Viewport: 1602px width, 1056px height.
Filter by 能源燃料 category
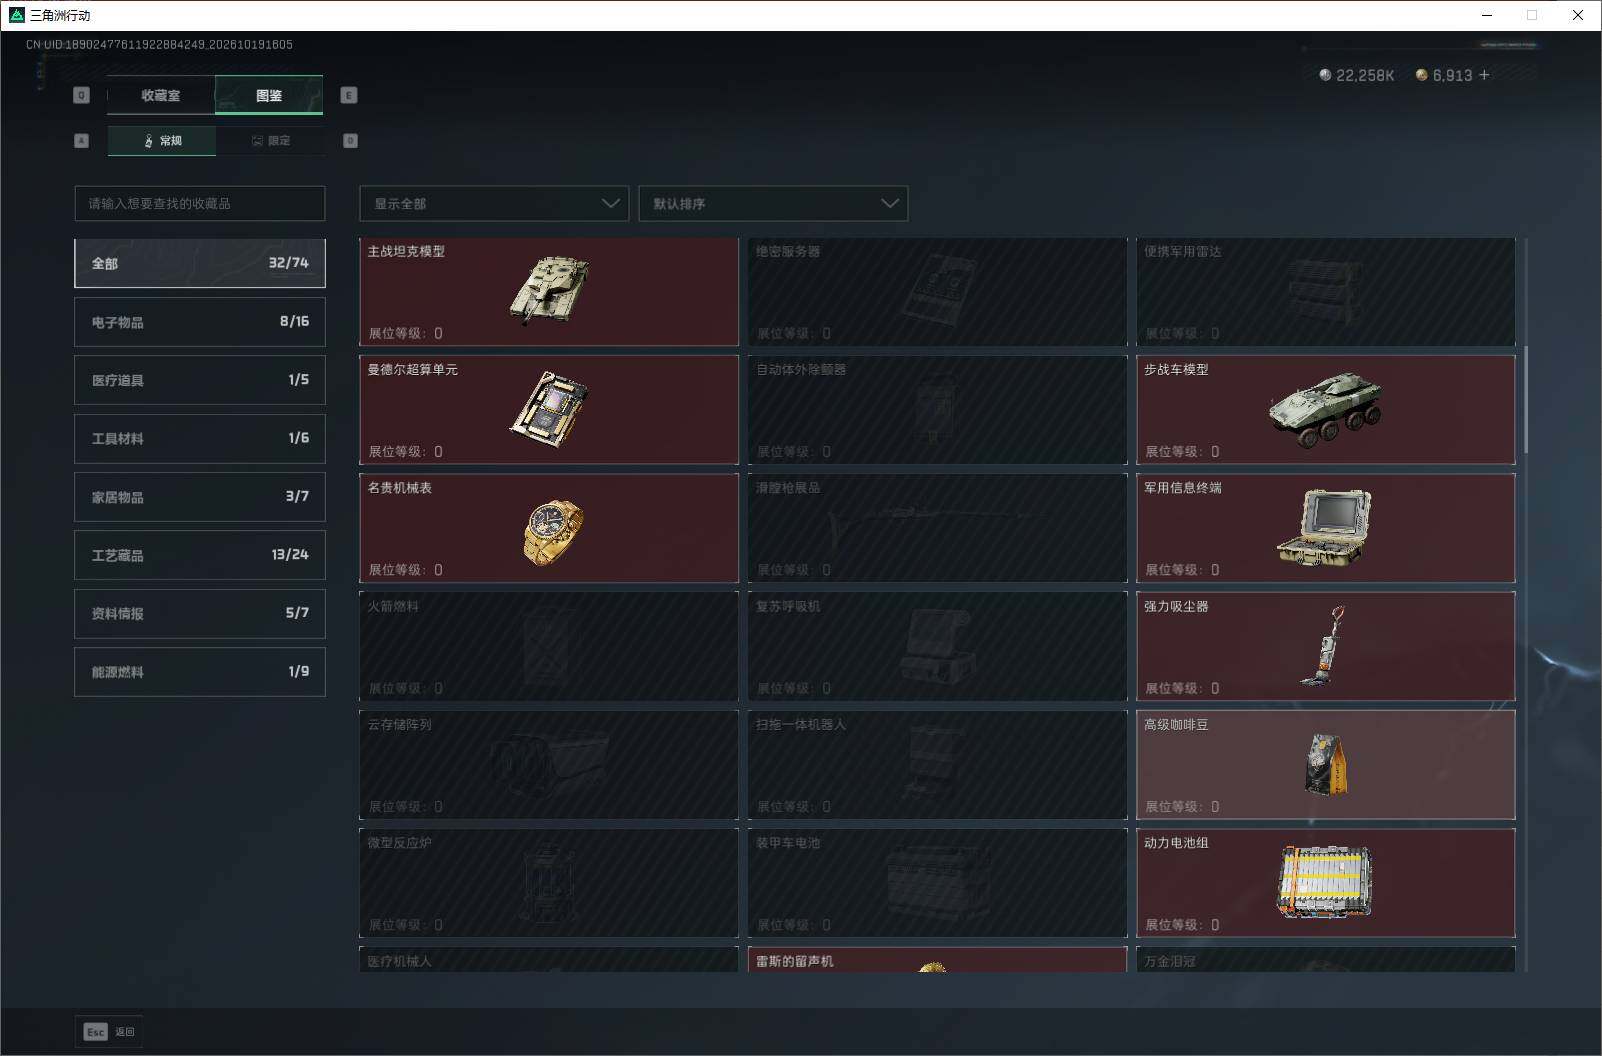[x=200, y=672]
